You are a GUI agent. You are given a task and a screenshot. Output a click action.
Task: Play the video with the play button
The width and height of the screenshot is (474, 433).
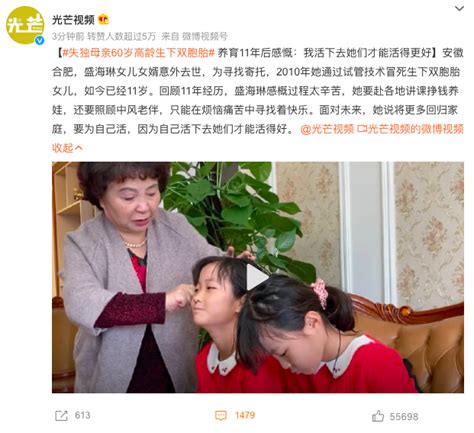click(x=257, y=277)
